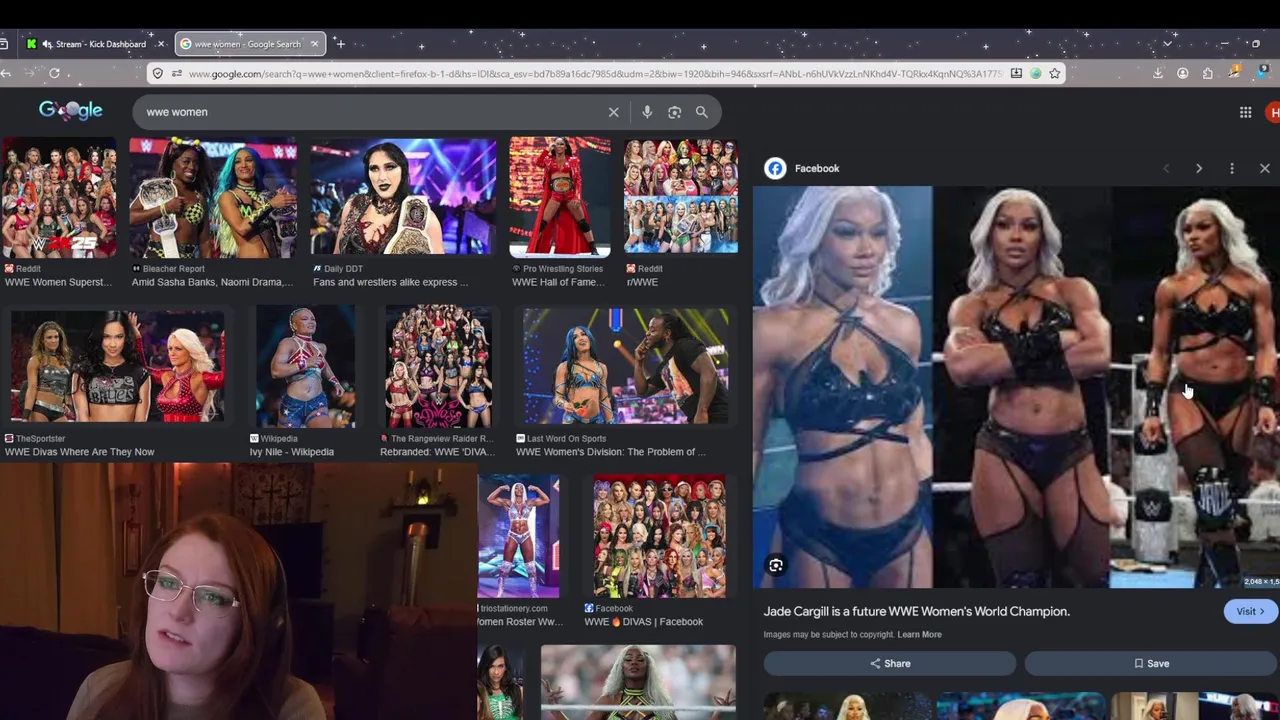This screenshot has height=720, width=1280.
Task: Open Firefox extensions puzzle icon
Action: coord(1208,73)
